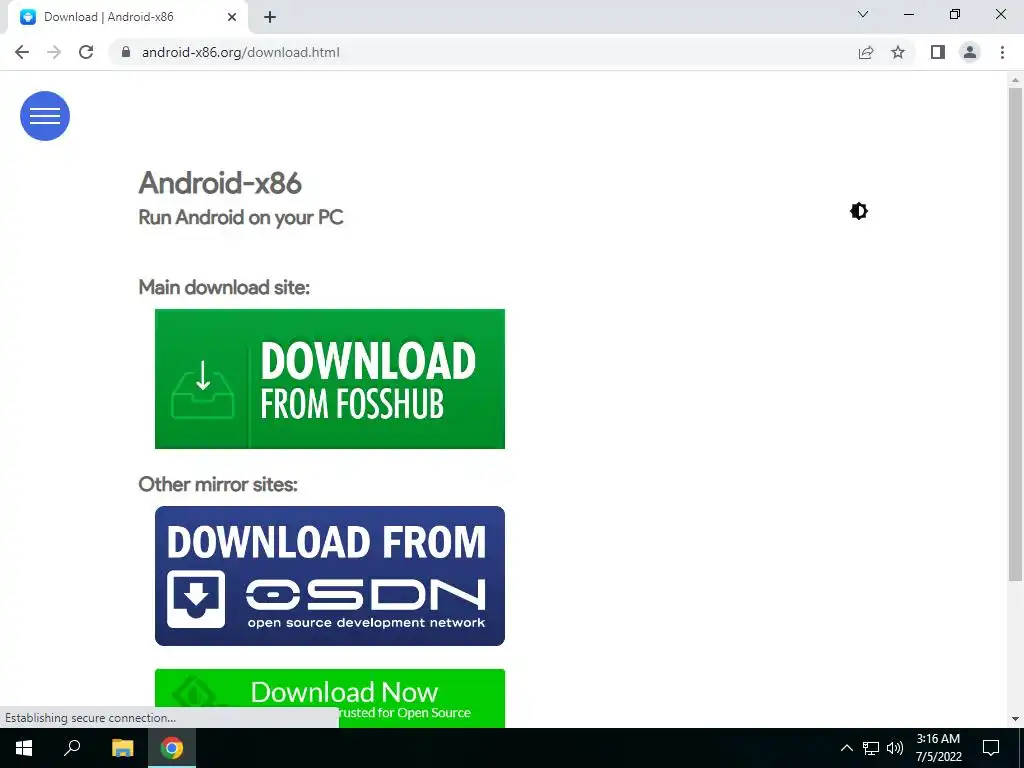Open the Windows Start menu
Screen dimensions: 1024x768
(x=24, y=748)
